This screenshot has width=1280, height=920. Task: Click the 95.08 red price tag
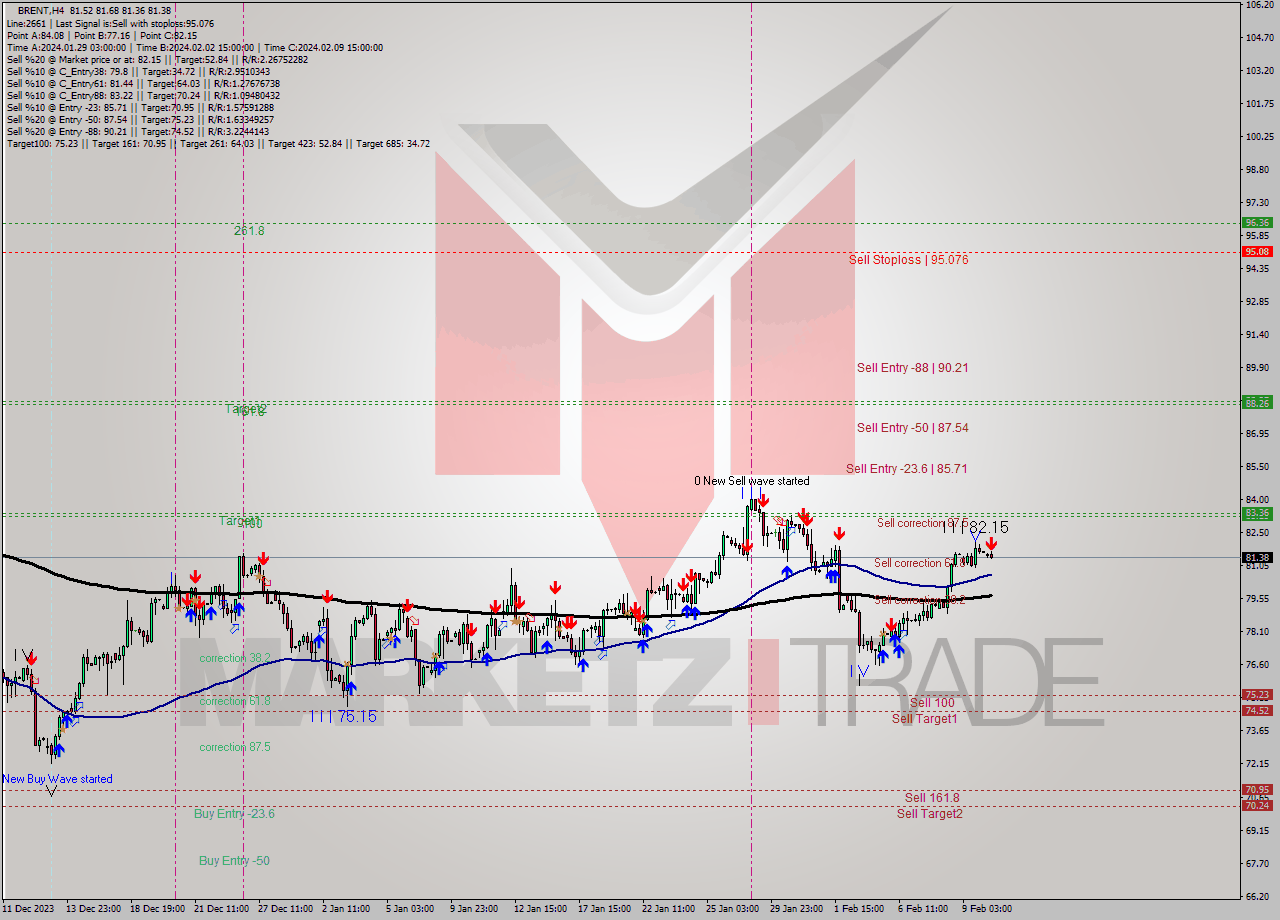pyautogui.click(x=1257, y=252)
